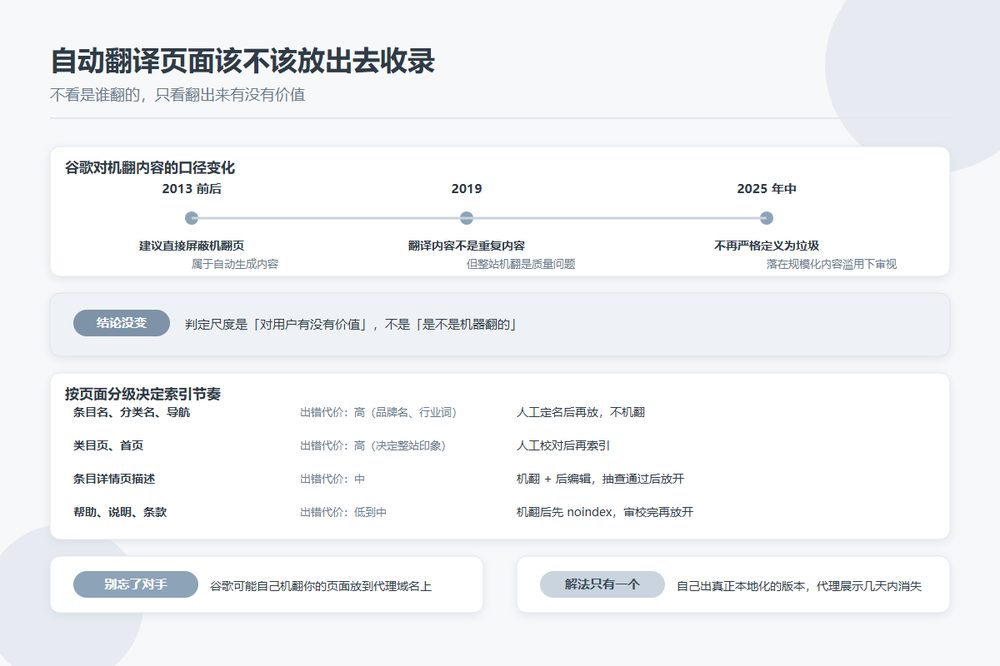Click 出错代价：高（品牌名、行业词）
Screen dimensions: 1000x666
point(379,413)
